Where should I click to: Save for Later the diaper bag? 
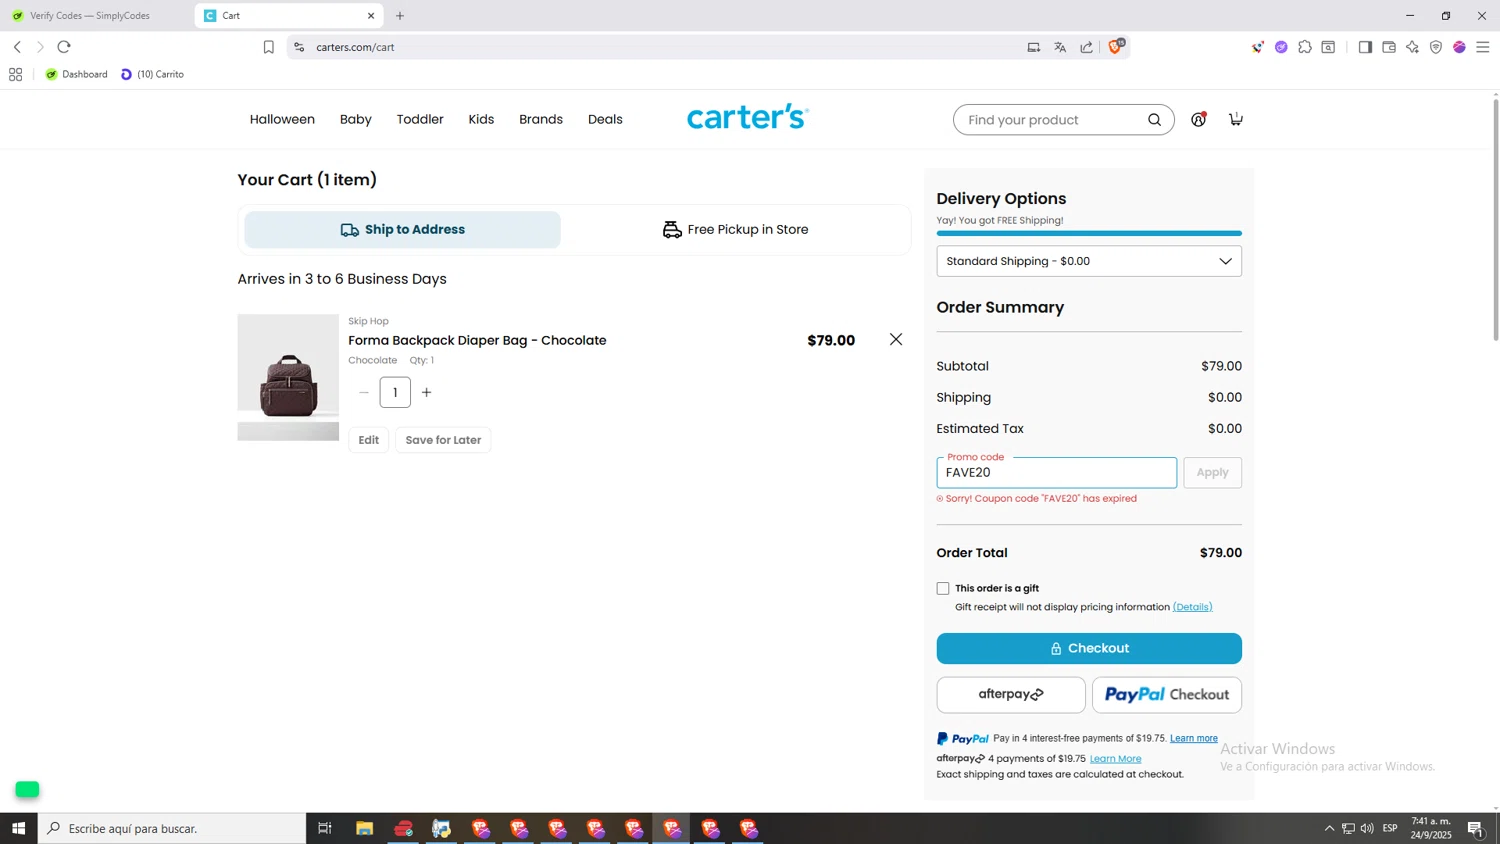tap(443, 440)
